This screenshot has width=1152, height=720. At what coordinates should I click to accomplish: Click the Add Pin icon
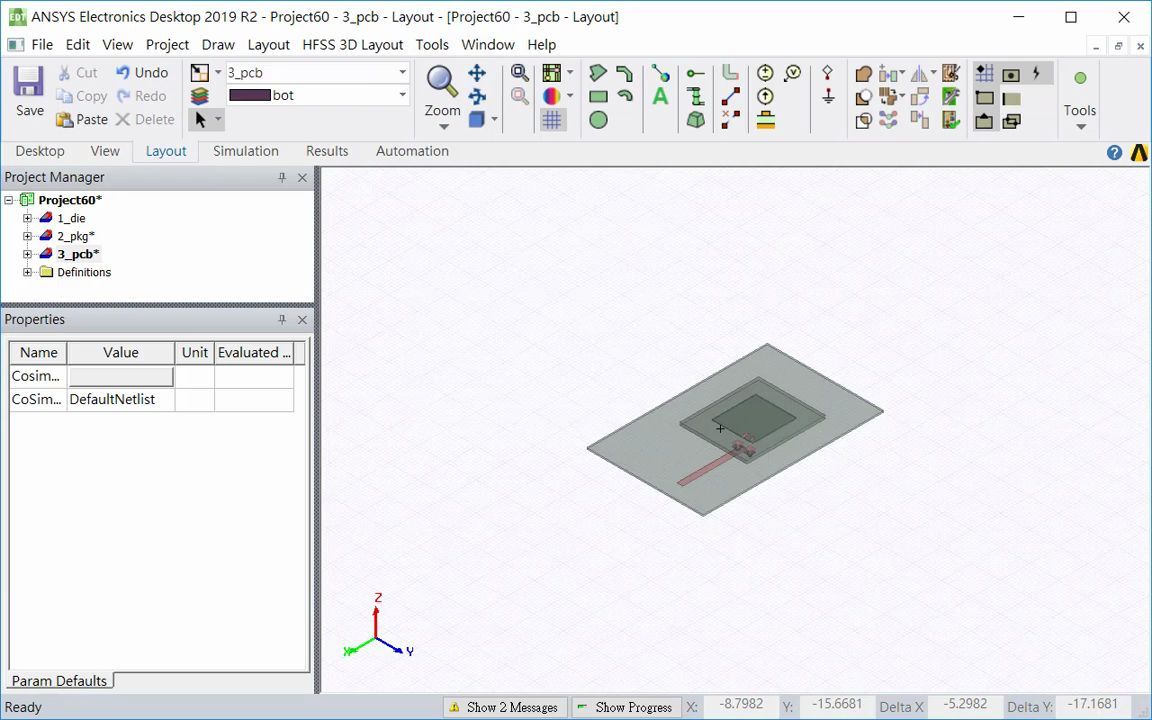click(695, 73)
